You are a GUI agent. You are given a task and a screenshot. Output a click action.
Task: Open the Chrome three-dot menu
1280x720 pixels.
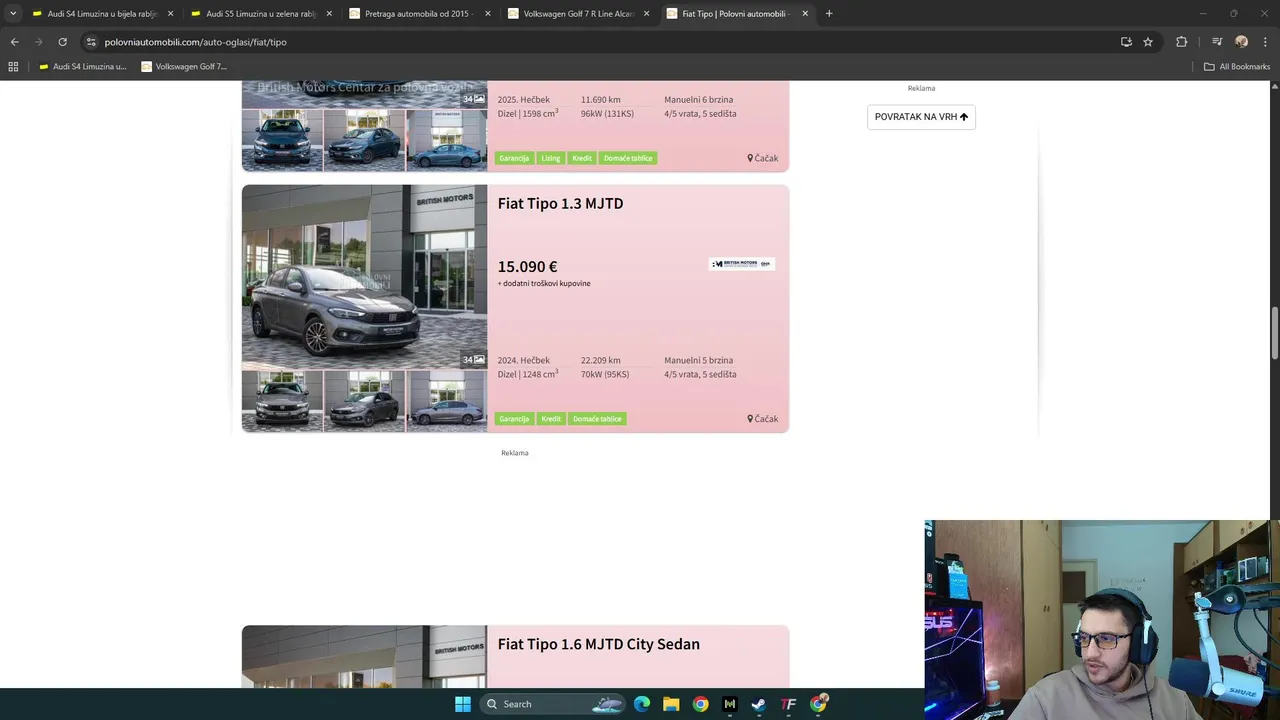tap(1264, 42)
